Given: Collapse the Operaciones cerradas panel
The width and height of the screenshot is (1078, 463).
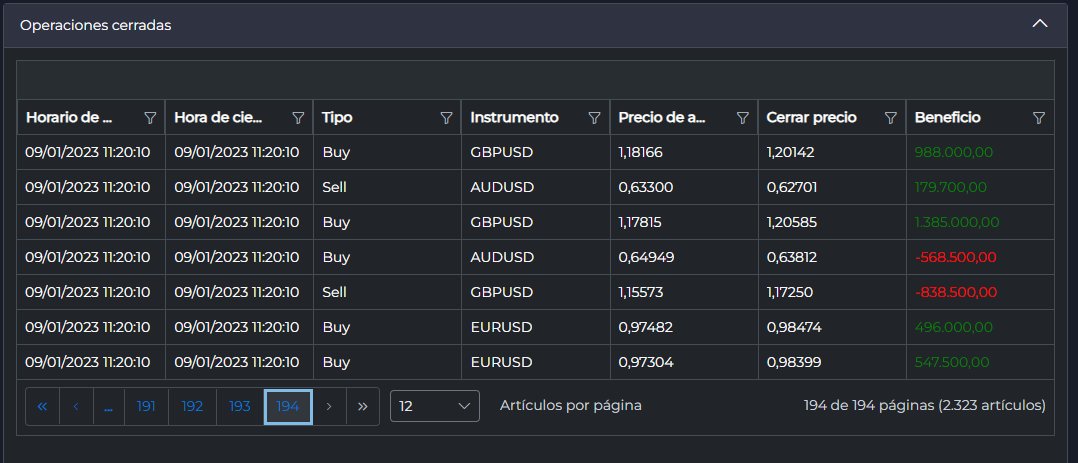Looking at the screenshot, I should click(1040, 24).
